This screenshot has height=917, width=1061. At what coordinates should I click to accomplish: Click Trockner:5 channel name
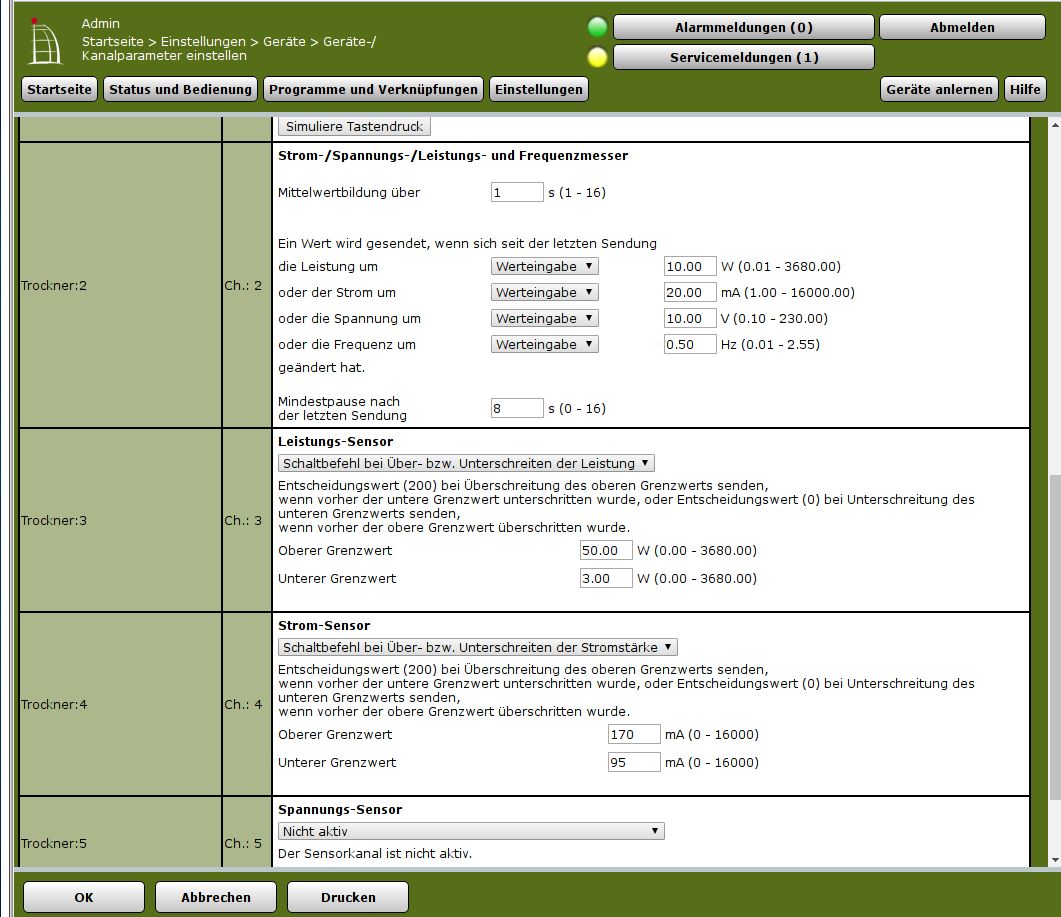click(x=54, y=843)
